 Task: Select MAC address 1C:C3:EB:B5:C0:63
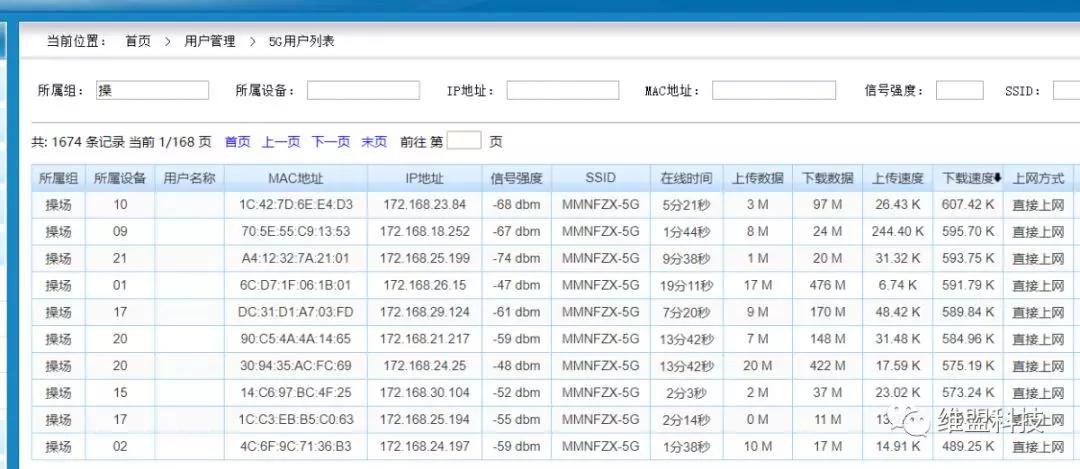coord(296,419)
